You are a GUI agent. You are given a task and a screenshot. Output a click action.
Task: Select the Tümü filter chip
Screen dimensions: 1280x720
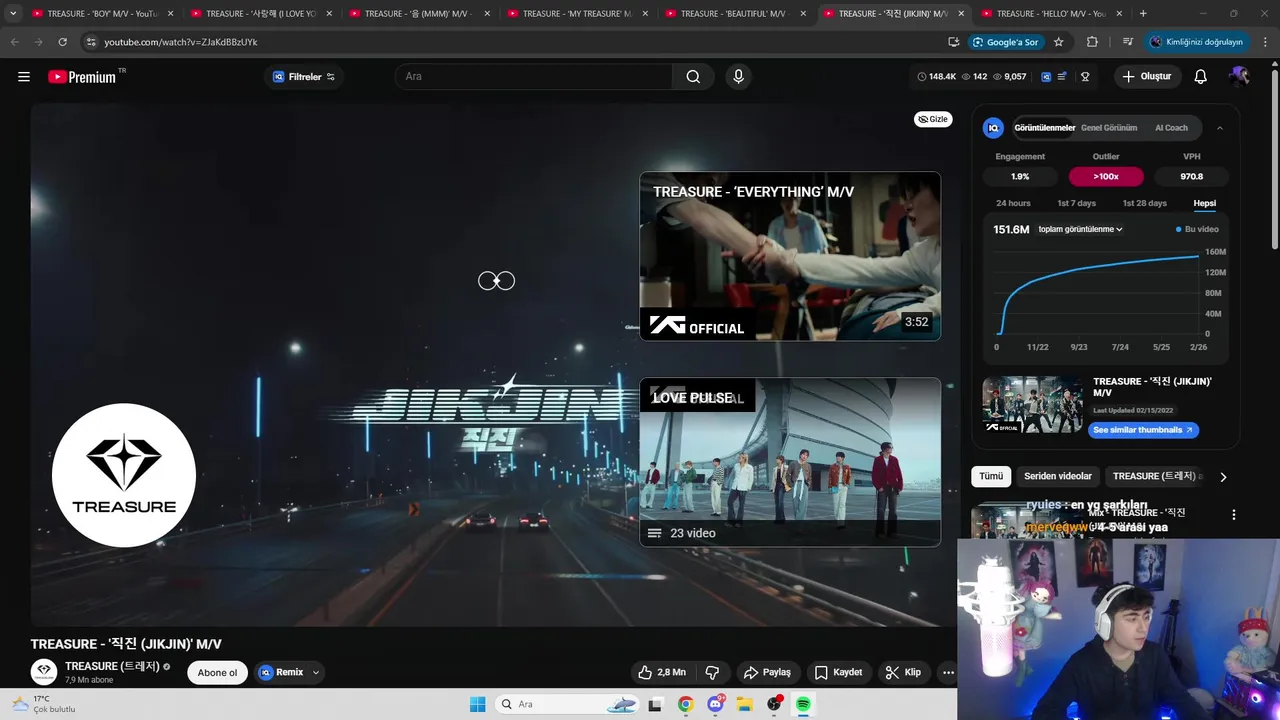click(x=991, y=477)
